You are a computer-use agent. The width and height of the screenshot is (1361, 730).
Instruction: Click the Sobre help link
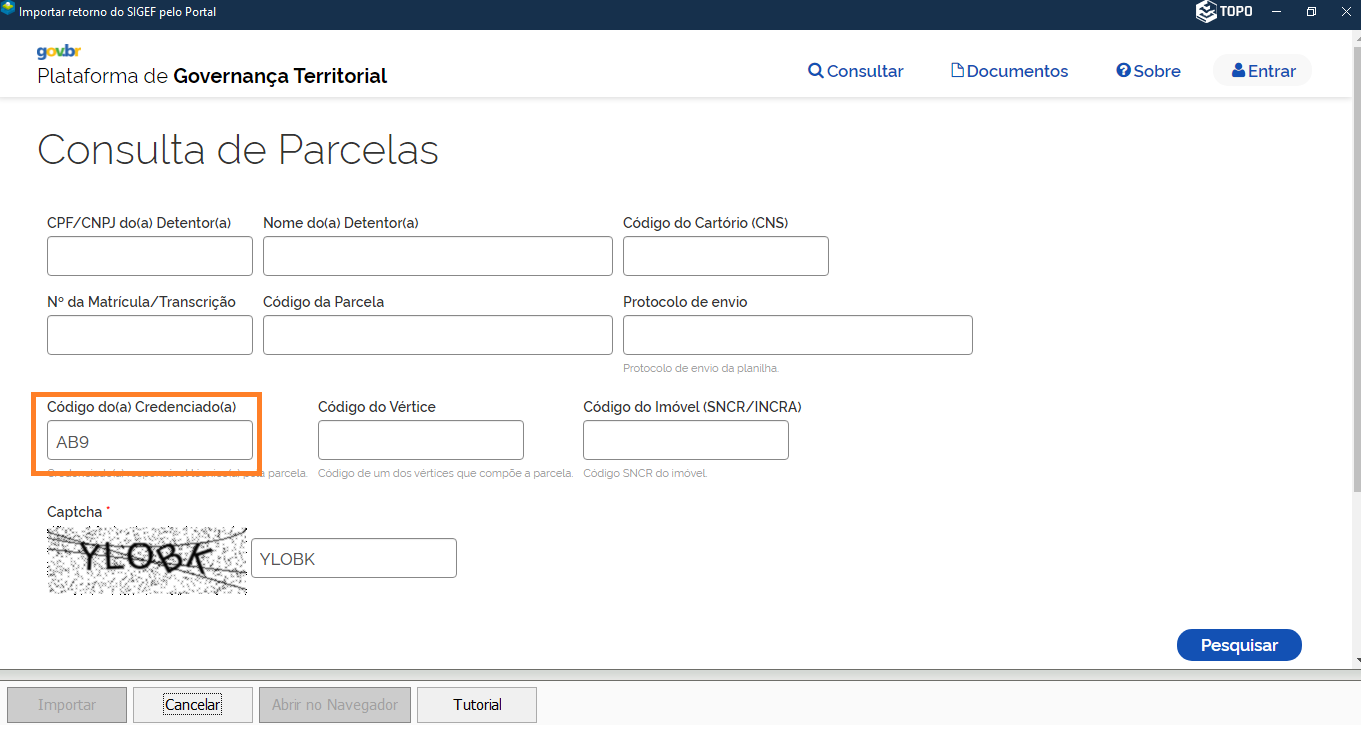coord(1148,71)
